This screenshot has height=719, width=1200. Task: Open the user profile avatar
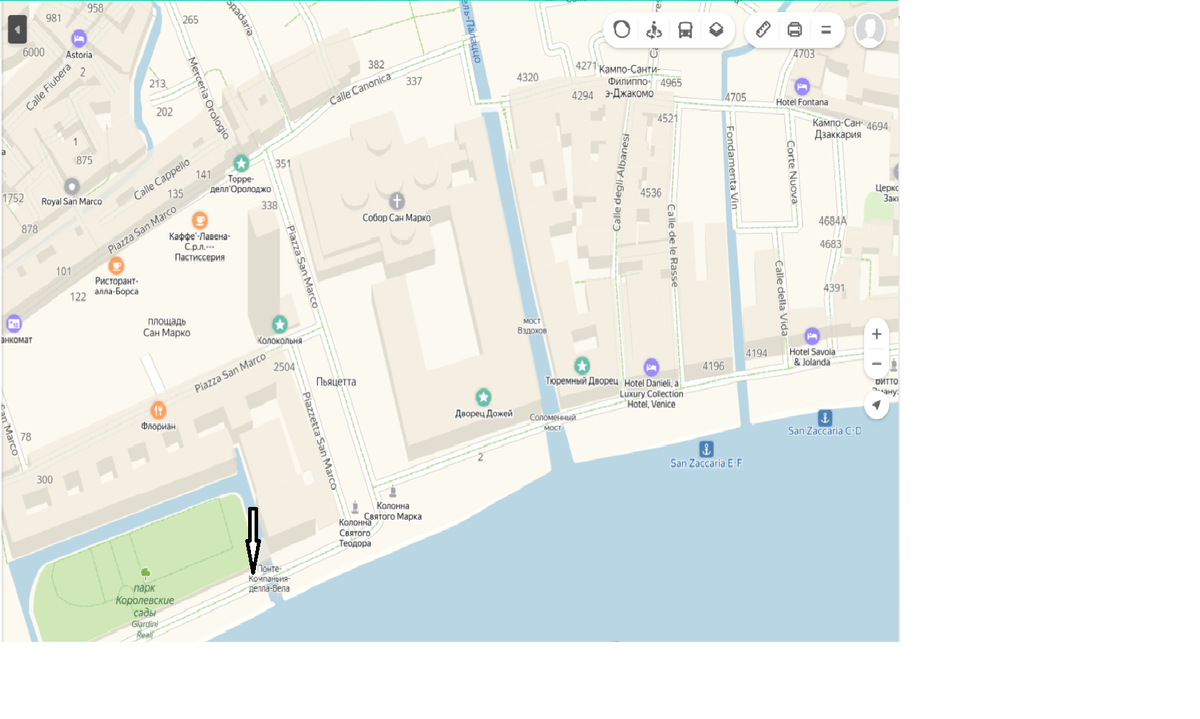(x=870, y=30)
